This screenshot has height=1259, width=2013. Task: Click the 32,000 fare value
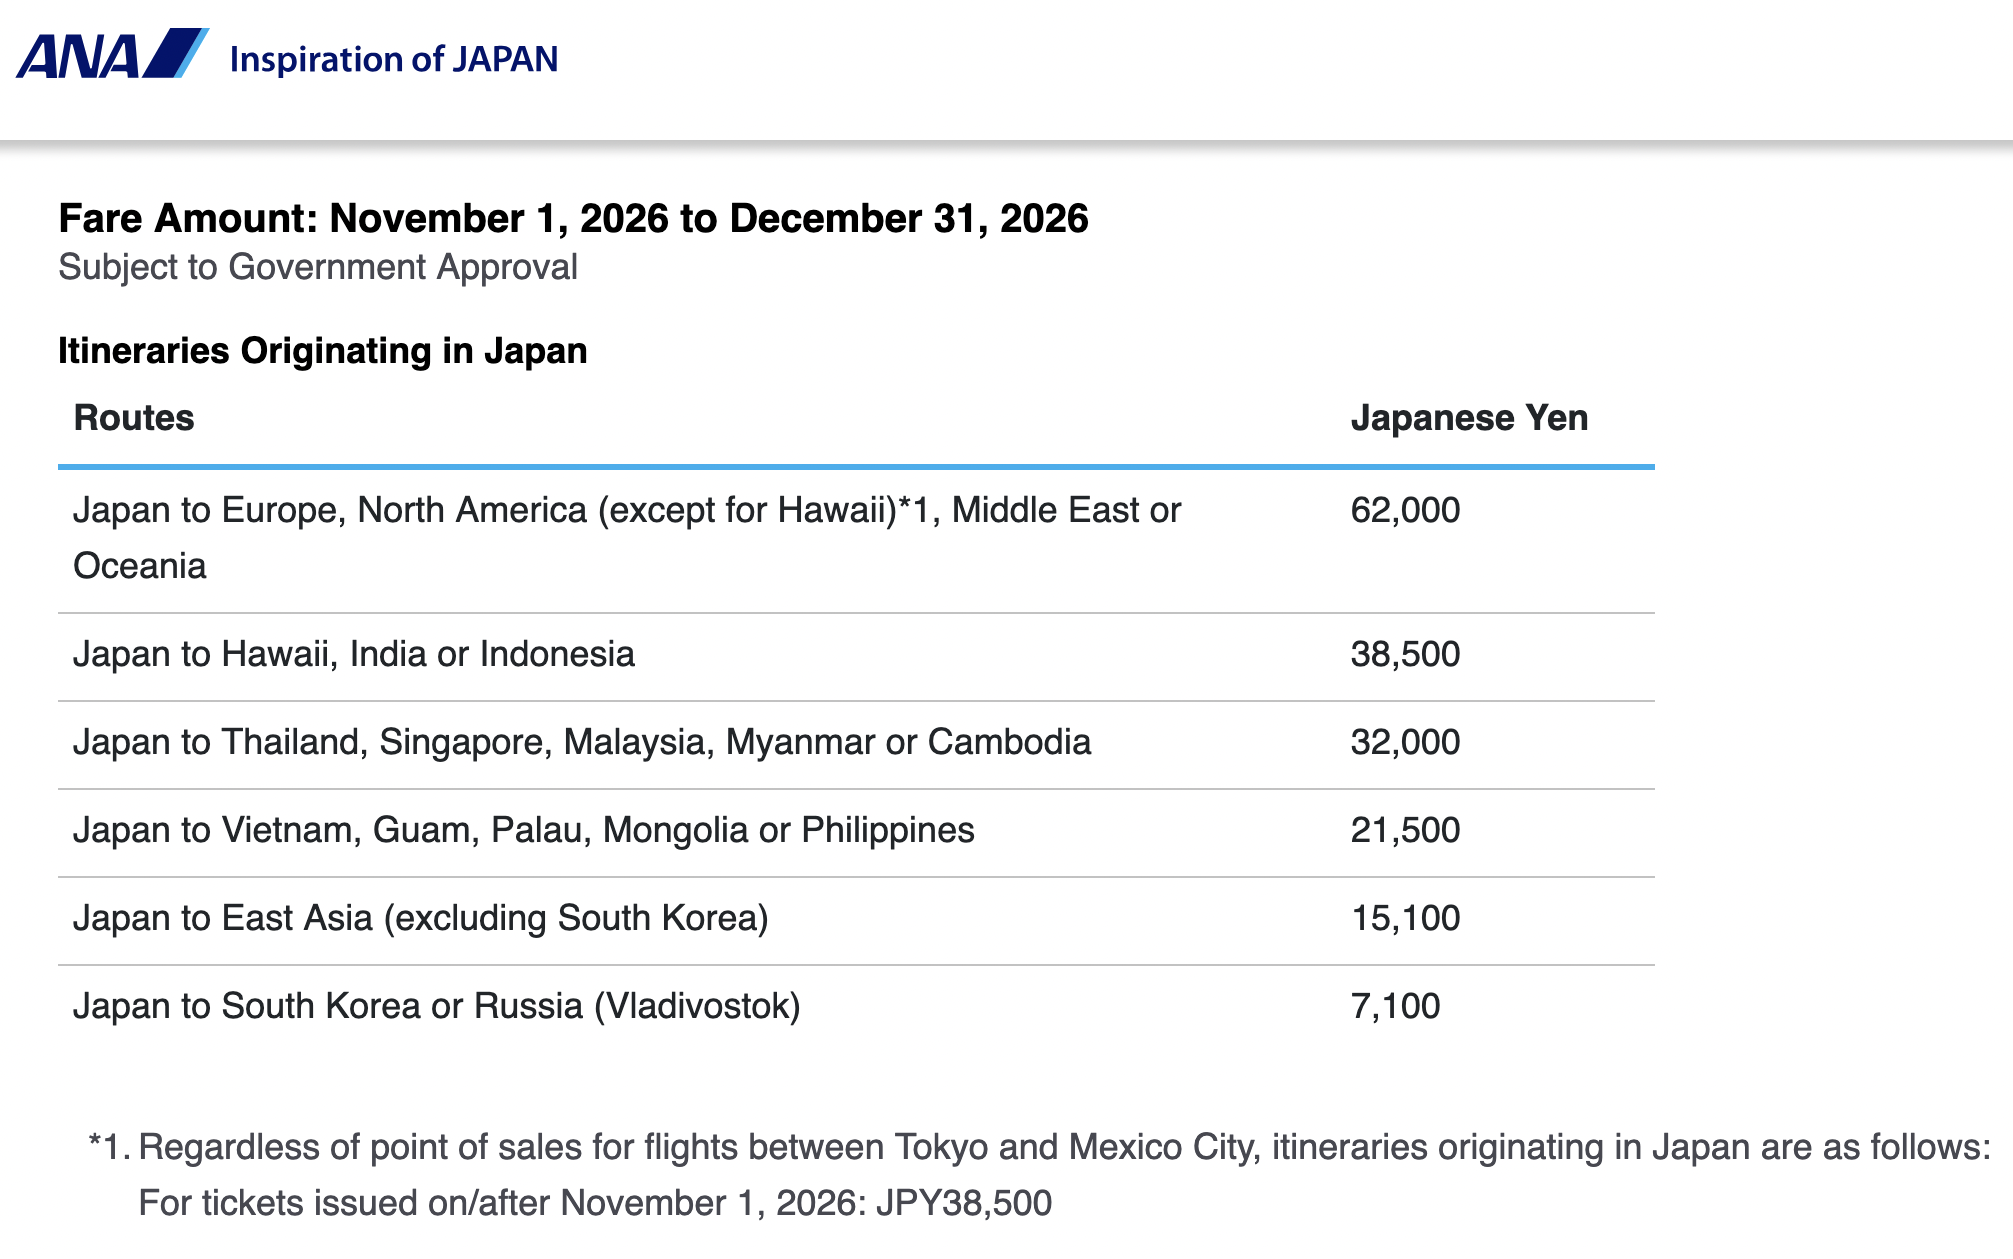pos(1405,742)
